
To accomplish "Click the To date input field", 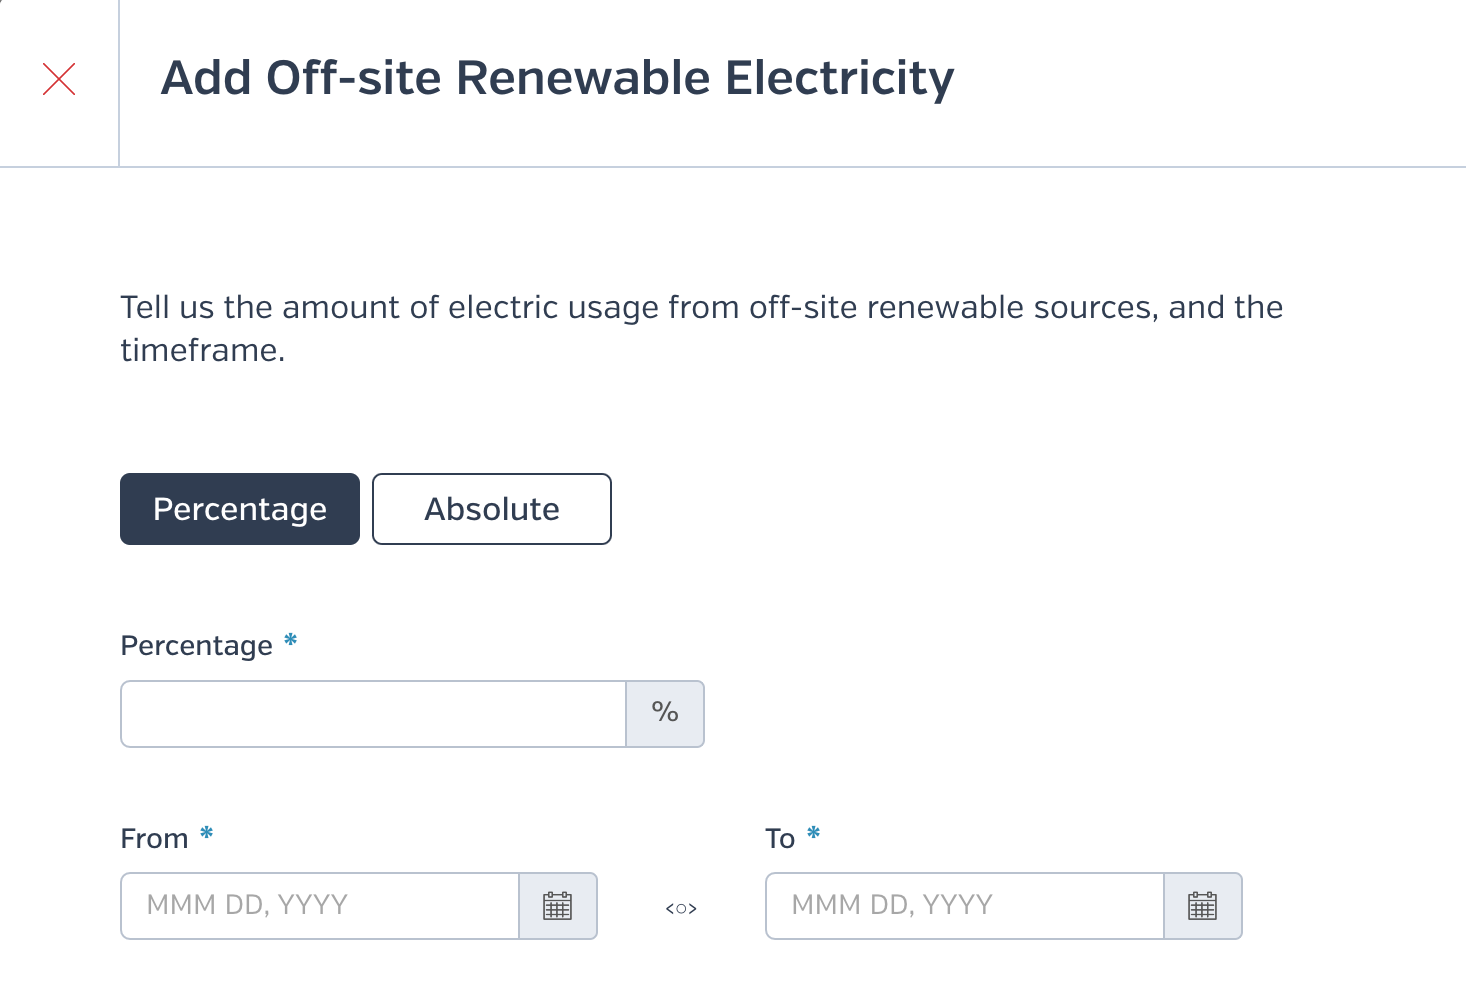I will point(965,906).
